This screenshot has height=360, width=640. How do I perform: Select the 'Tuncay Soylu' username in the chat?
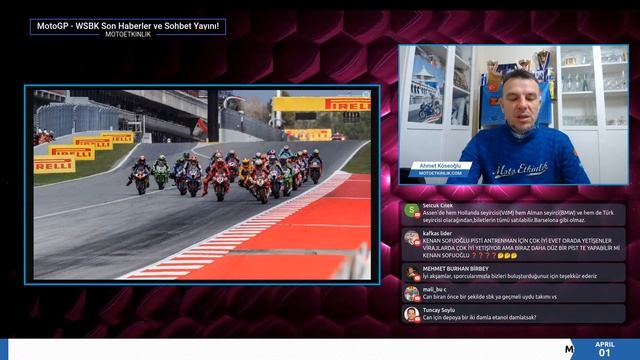(439, 310)
